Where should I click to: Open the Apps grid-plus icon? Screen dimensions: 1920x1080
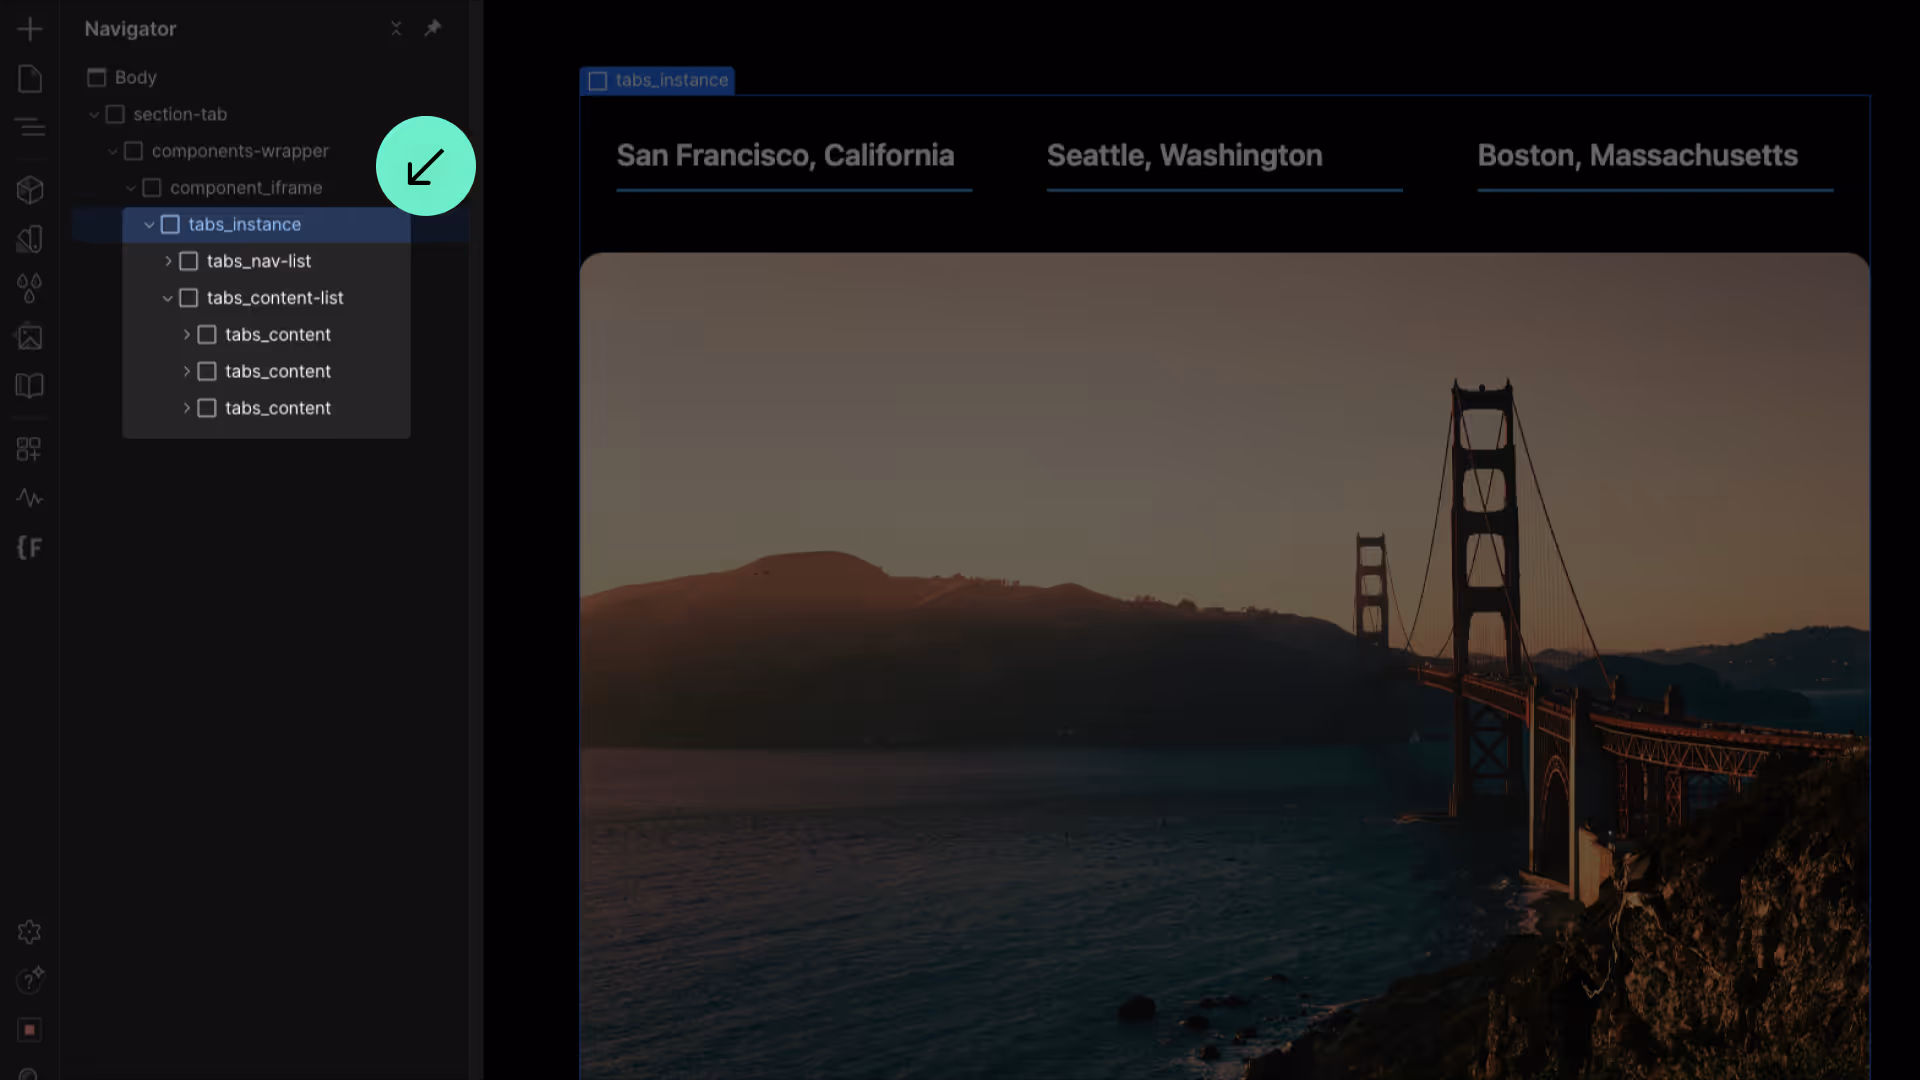coord(30,449)
